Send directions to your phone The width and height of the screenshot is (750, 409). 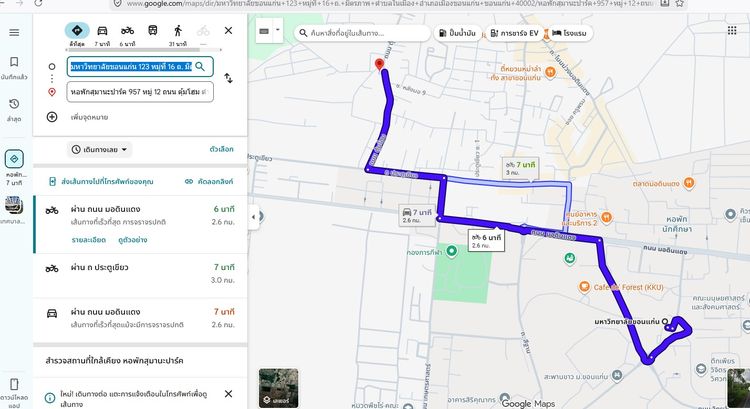click(101, 182)
